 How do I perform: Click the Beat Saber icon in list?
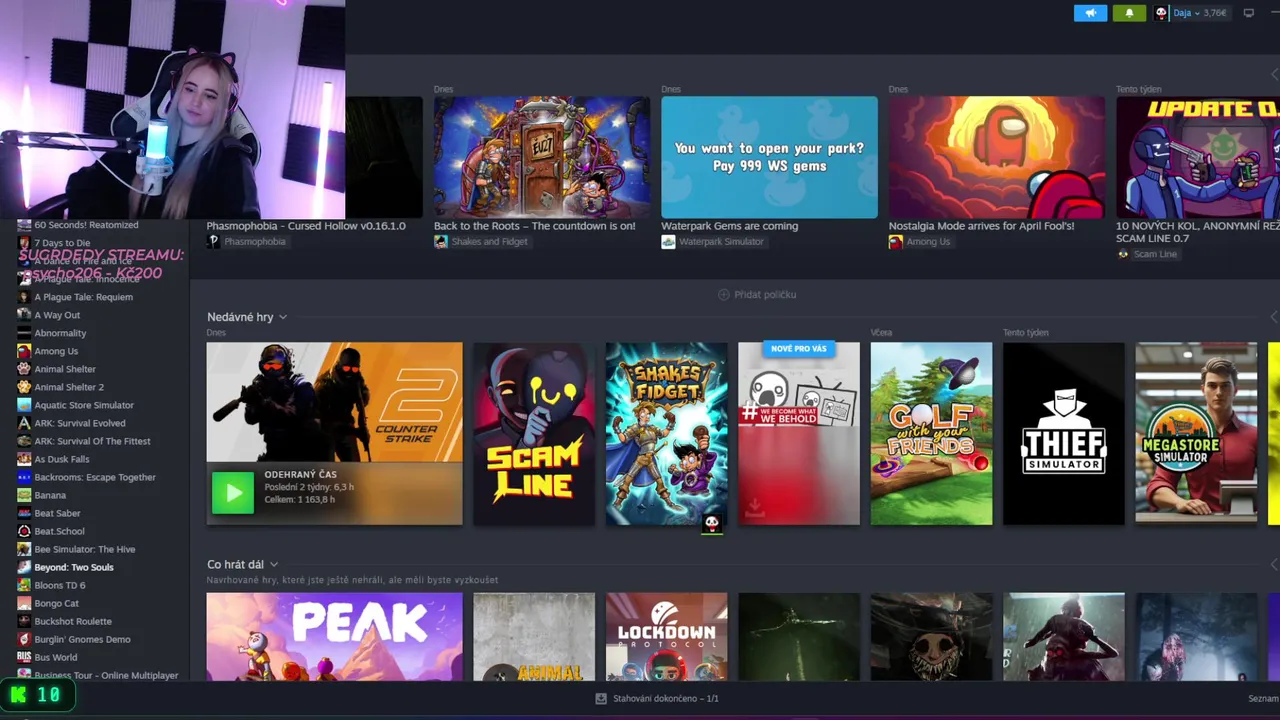click(24, 513)
